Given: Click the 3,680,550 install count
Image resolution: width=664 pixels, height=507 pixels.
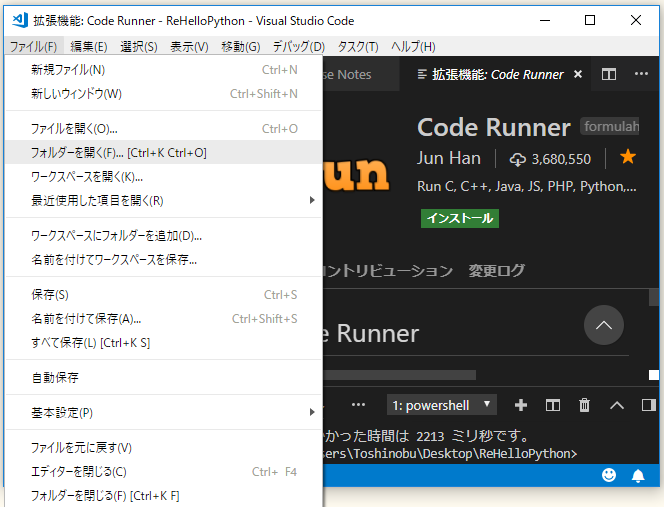Looking at the screenshot, I should point(561,159).
